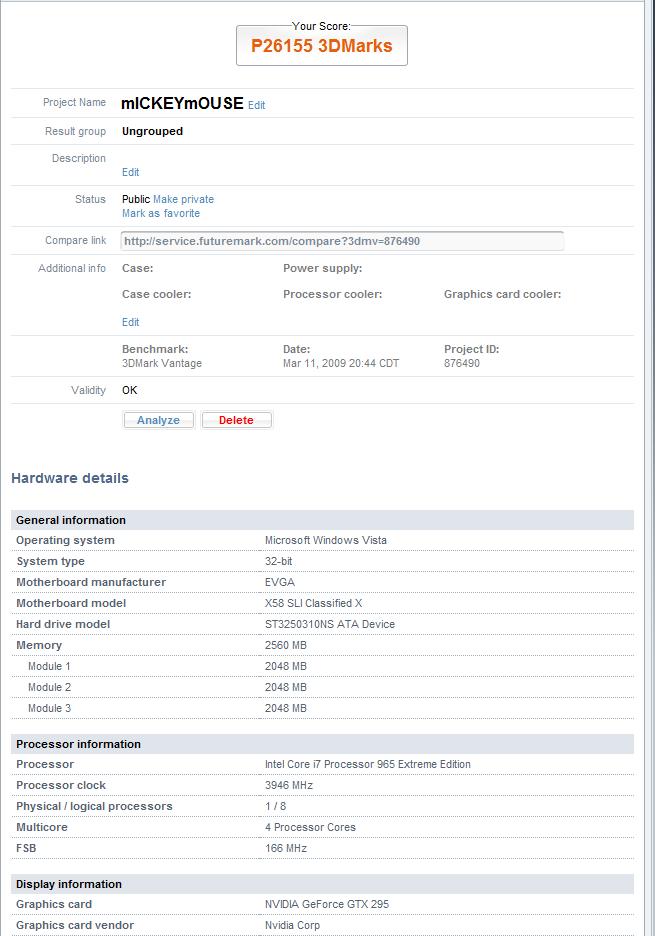This screenshot has height=936, width=655.
Task: Click the Module 1 row label
Action: tap(50, 666)
